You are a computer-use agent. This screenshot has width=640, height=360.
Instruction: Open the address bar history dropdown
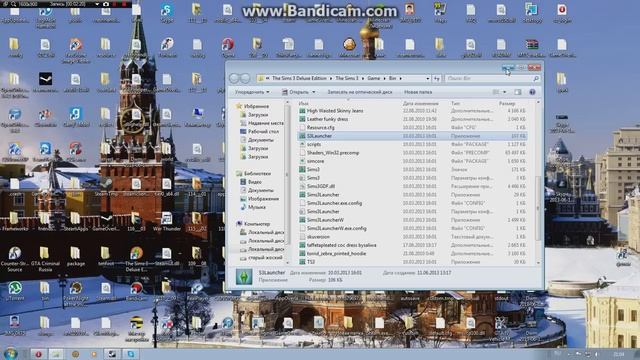[x=427, y=78]
